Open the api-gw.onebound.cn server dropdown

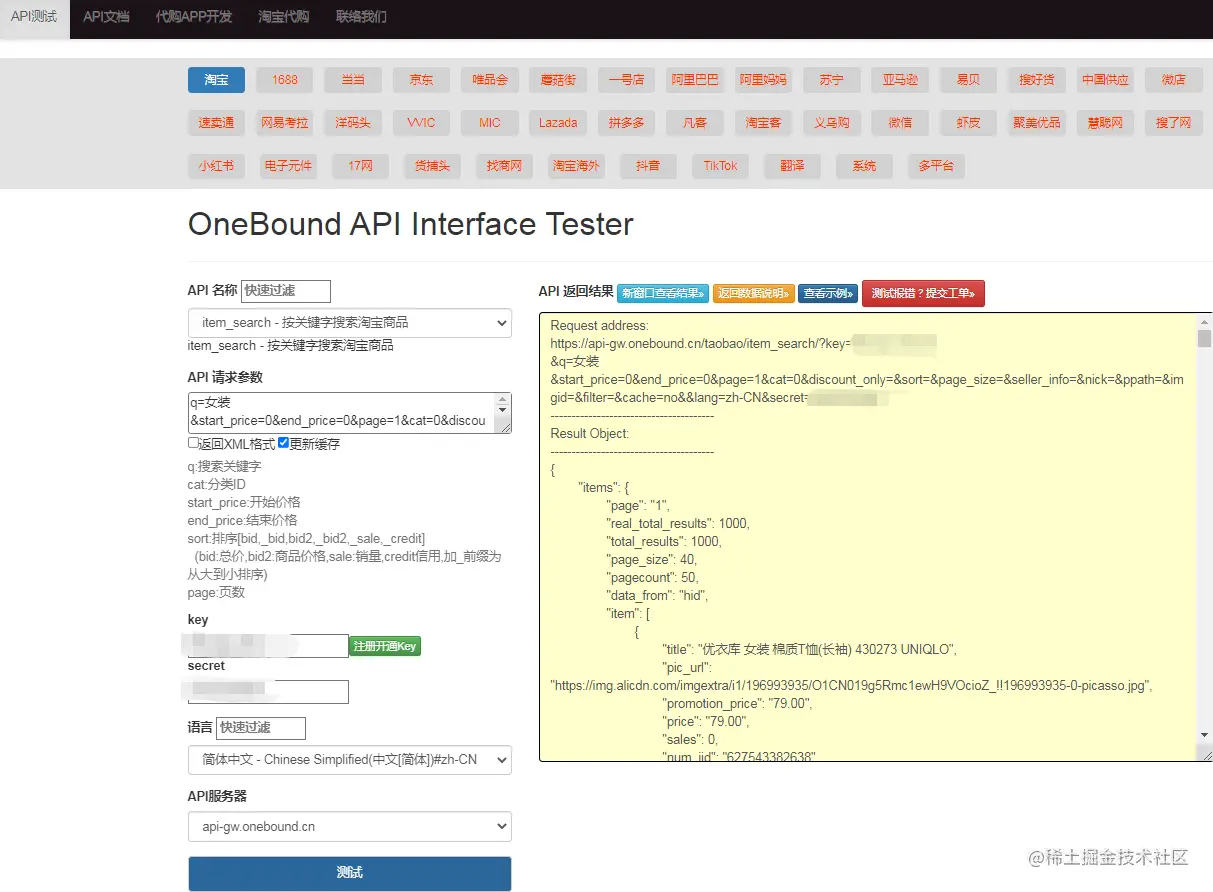tap(350, 827)
